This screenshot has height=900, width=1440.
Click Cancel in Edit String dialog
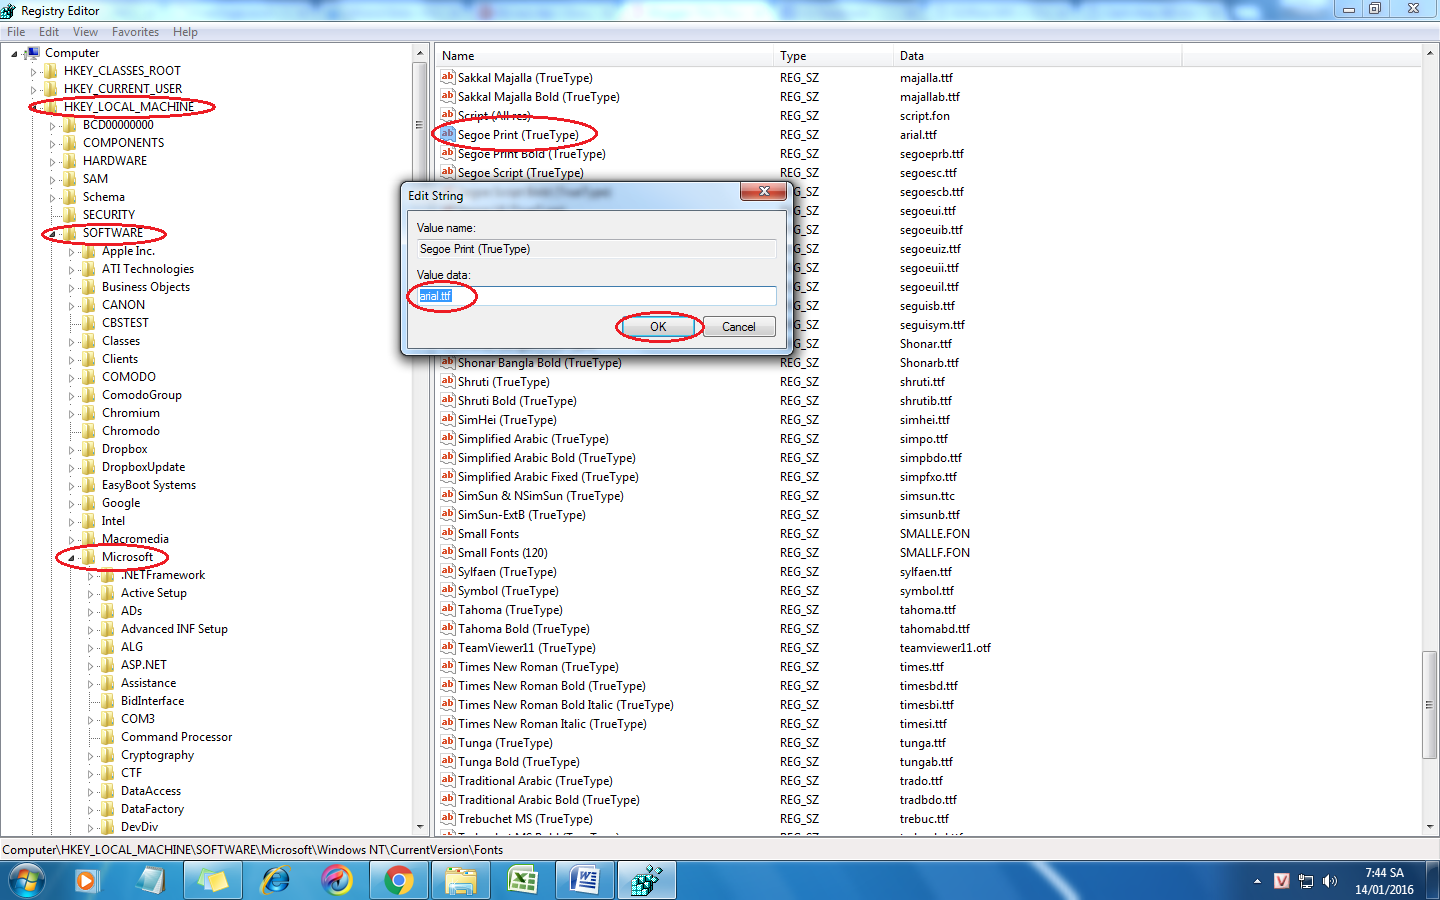738,327
